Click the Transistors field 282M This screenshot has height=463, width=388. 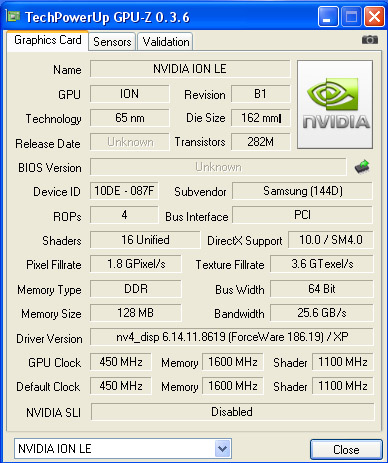point(260,142)
